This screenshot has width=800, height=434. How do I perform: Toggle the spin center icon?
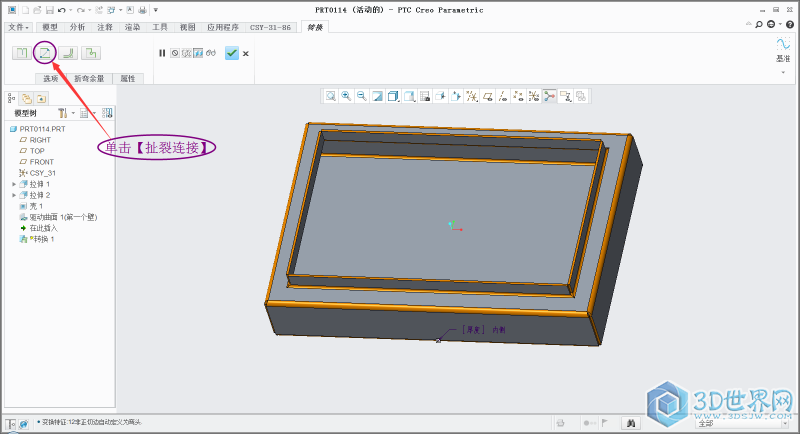549,96
